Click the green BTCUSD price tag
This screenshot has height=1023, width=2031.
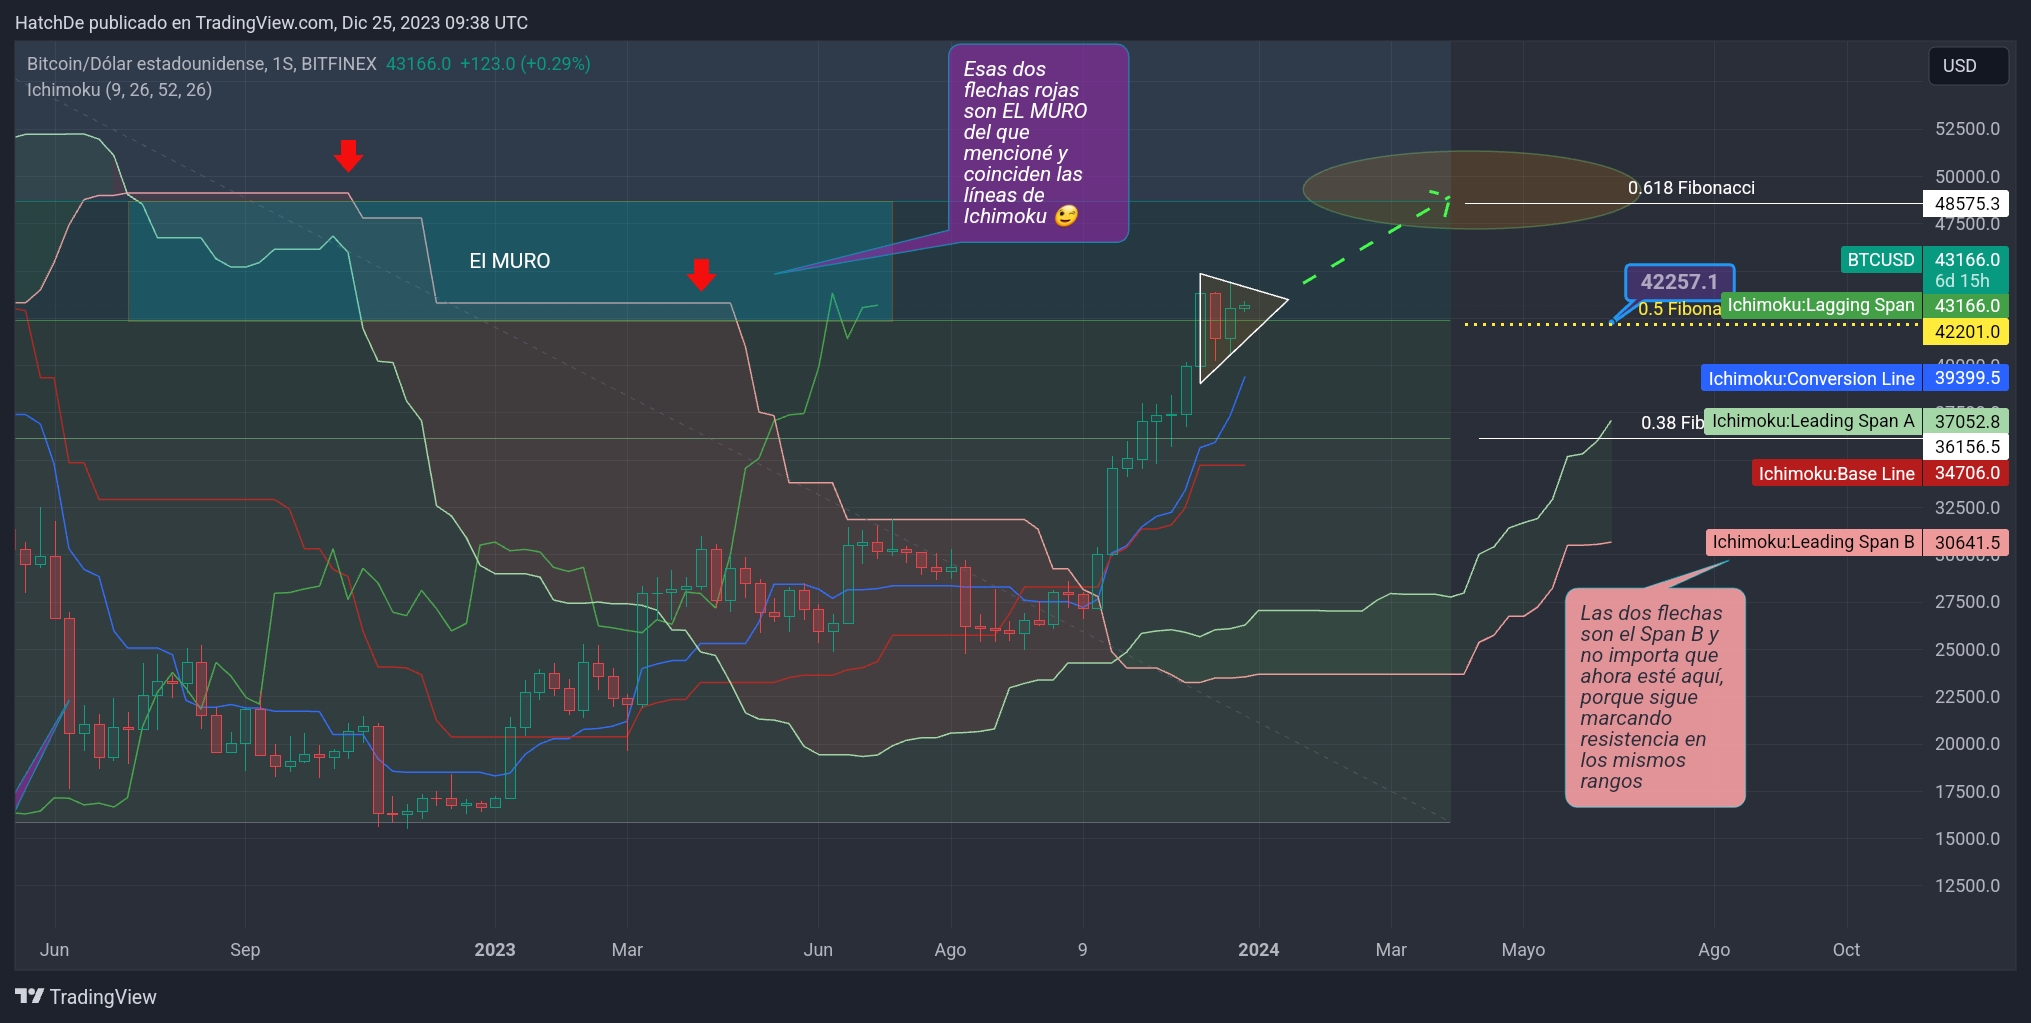[x=1880, y=260]
